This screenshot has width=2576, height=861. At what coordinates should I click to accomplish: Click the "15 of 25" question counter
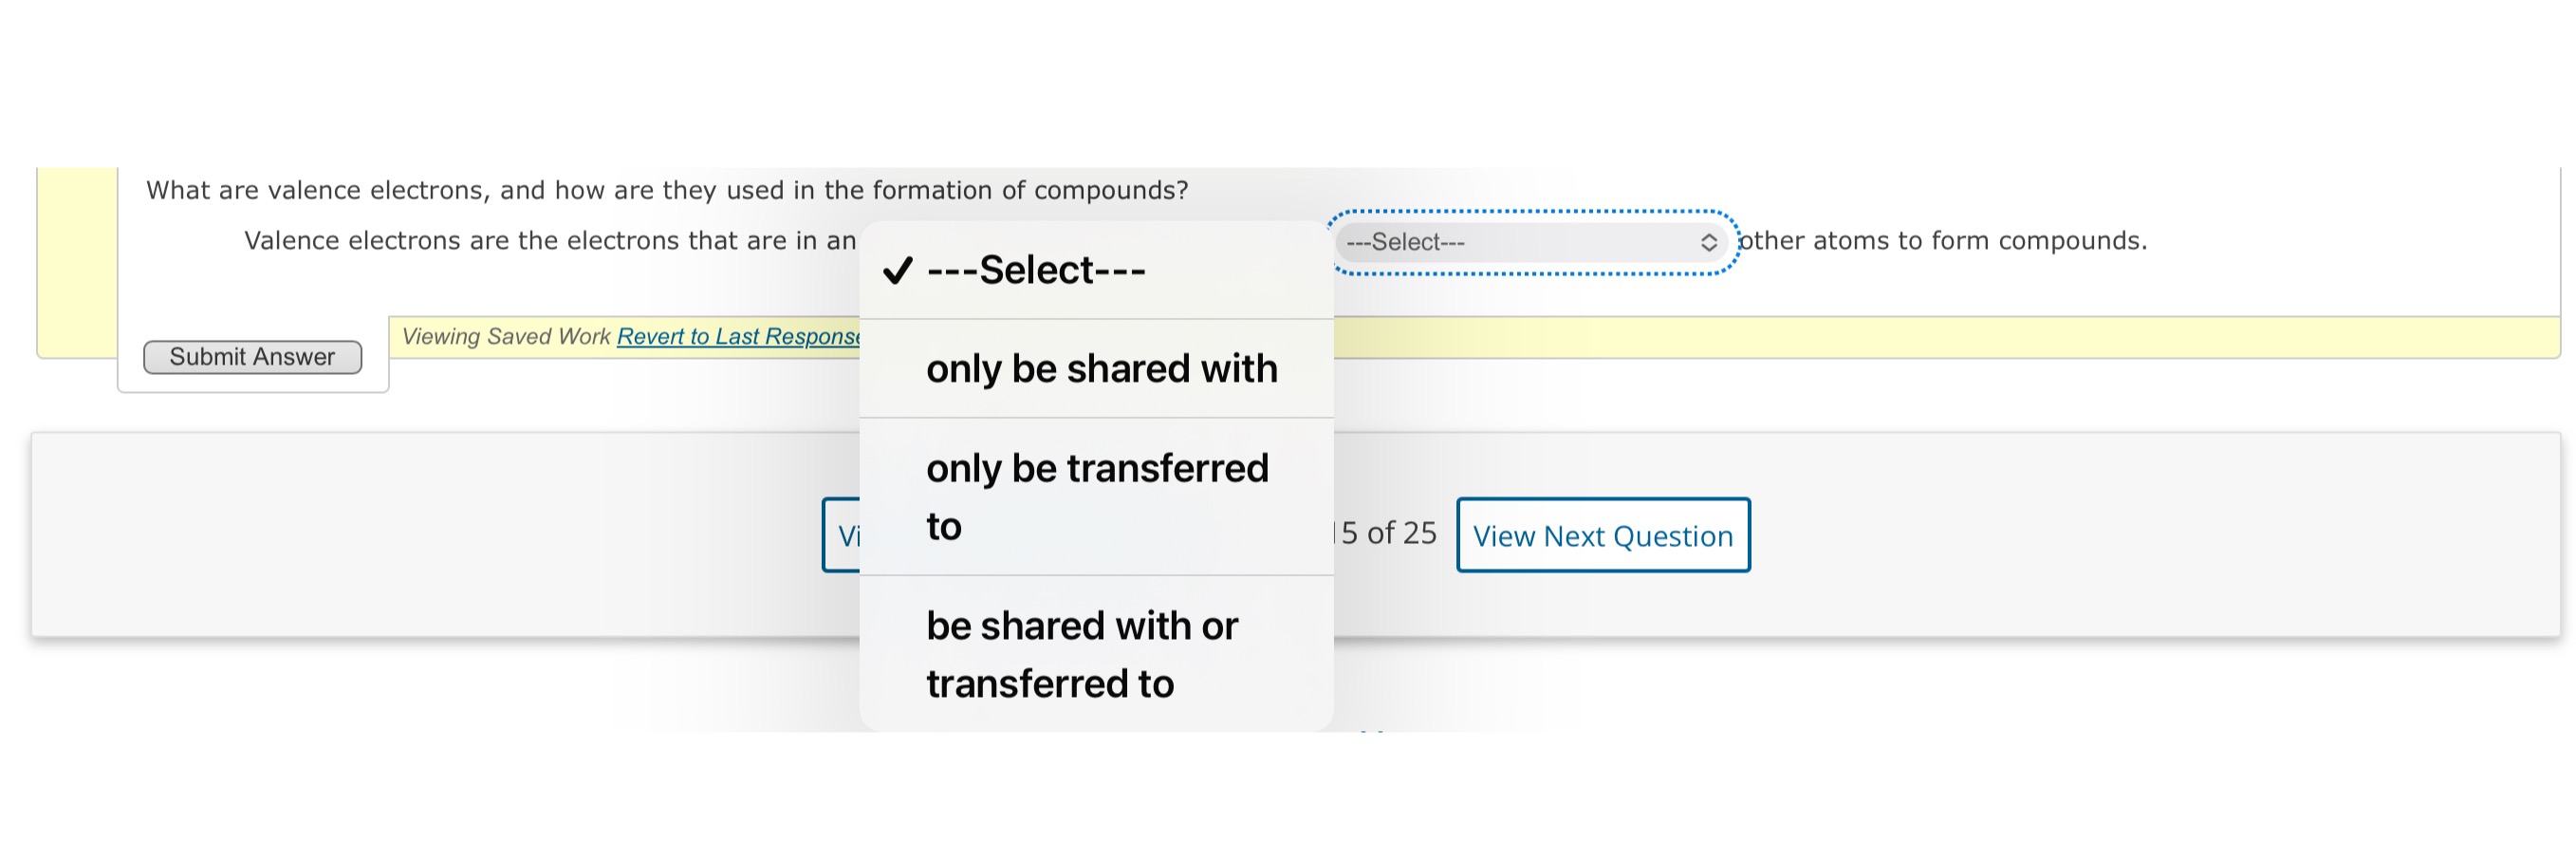click(1388, 533)
